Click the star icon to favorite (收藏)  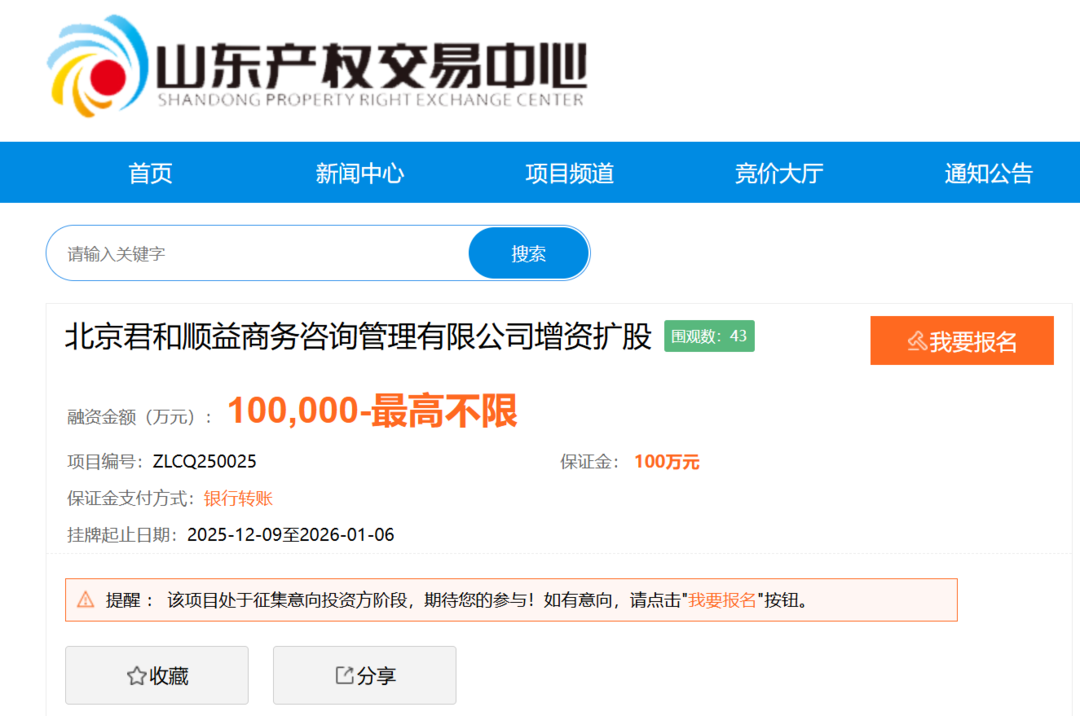[136, 676]
